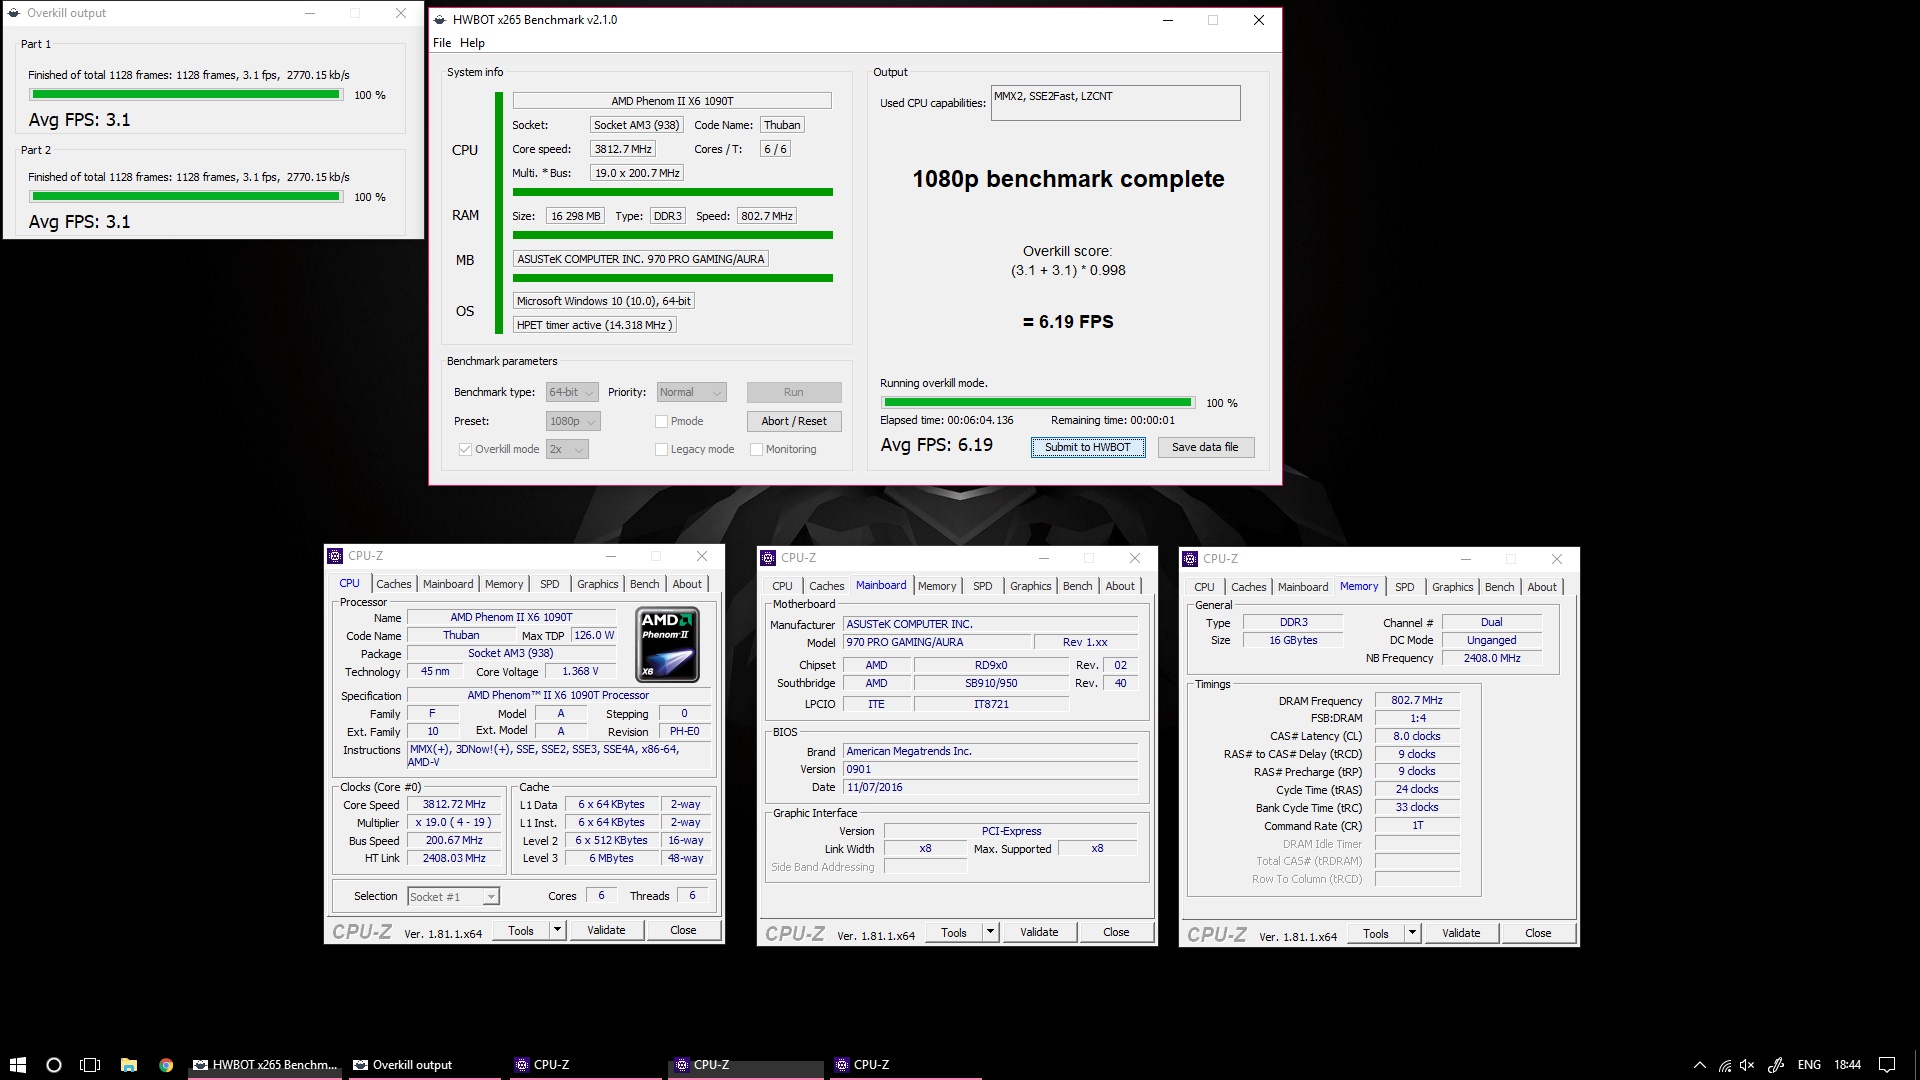Expand Tools arrow in CPU-Z CPU window
The image size is (1920, 1080).
coord(558,930)
